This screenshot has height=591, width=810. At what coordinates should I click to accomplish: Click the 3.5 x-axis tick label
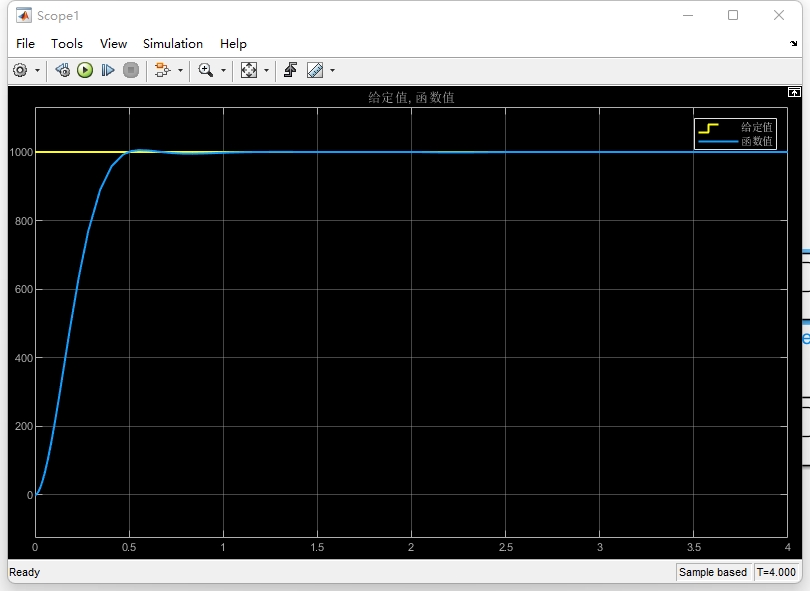click(x=694, y=547)
